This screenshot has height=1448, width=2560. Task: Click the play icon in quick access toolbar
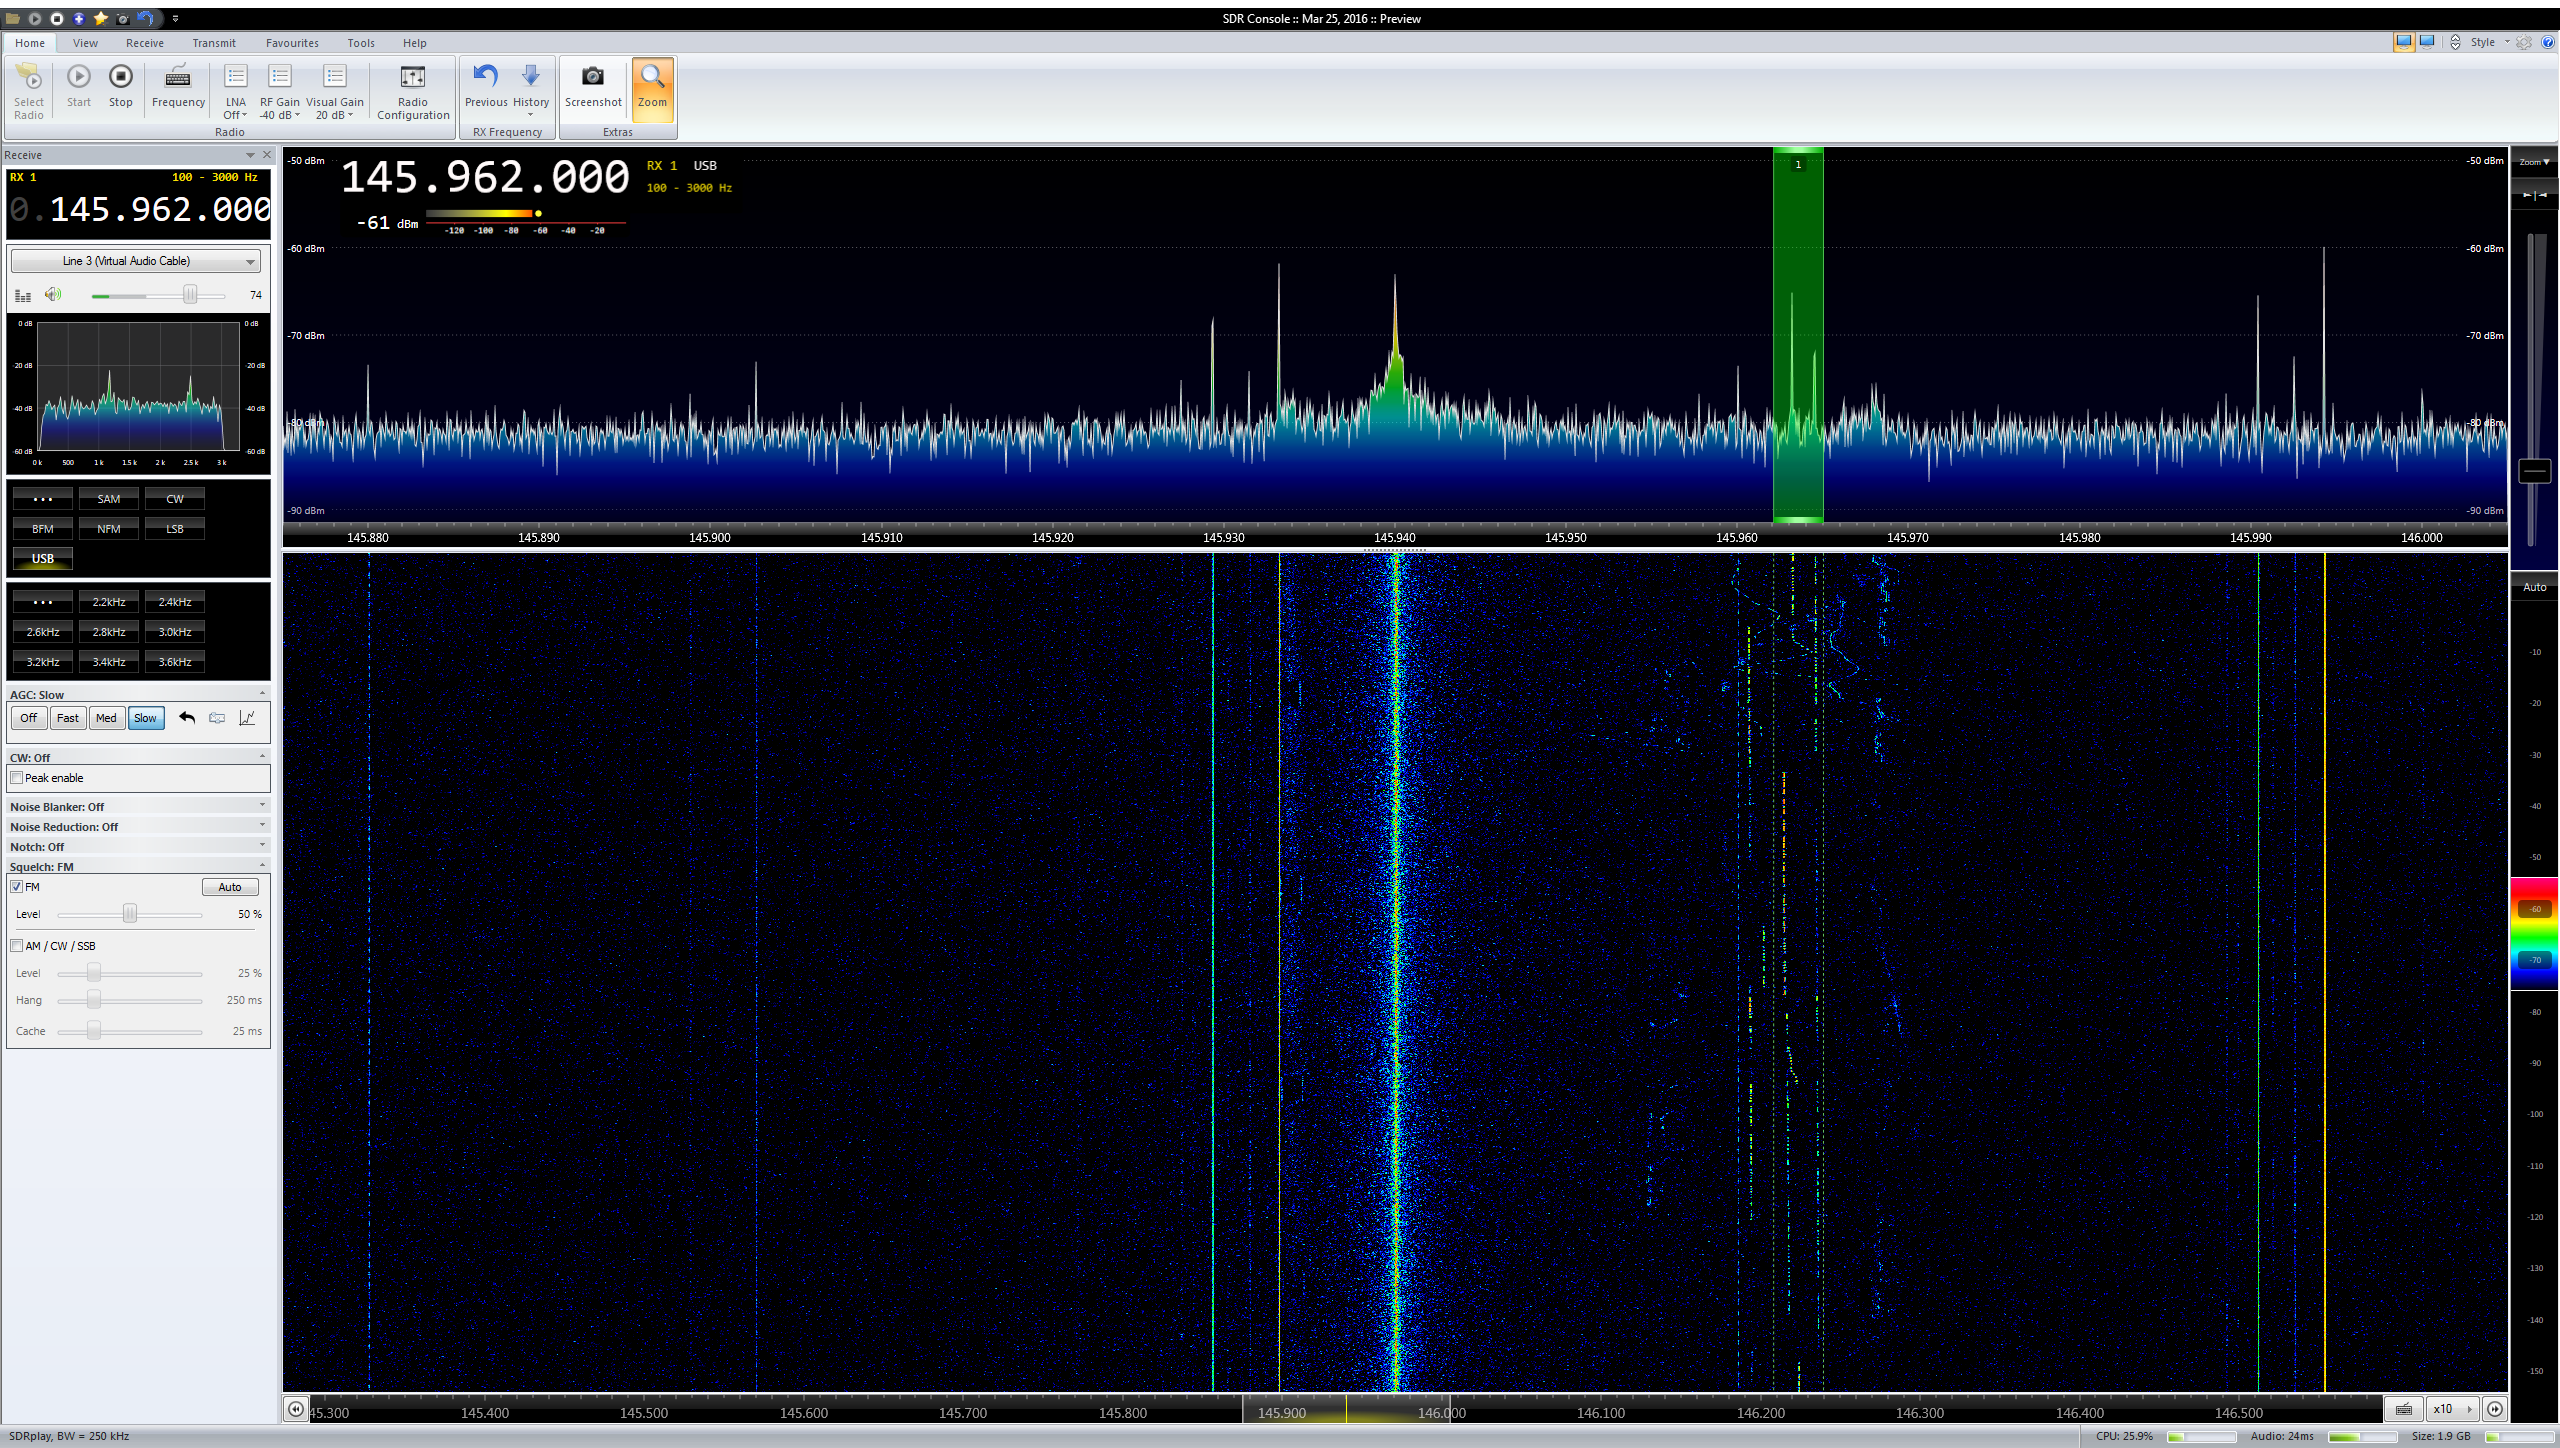(35, 18)
